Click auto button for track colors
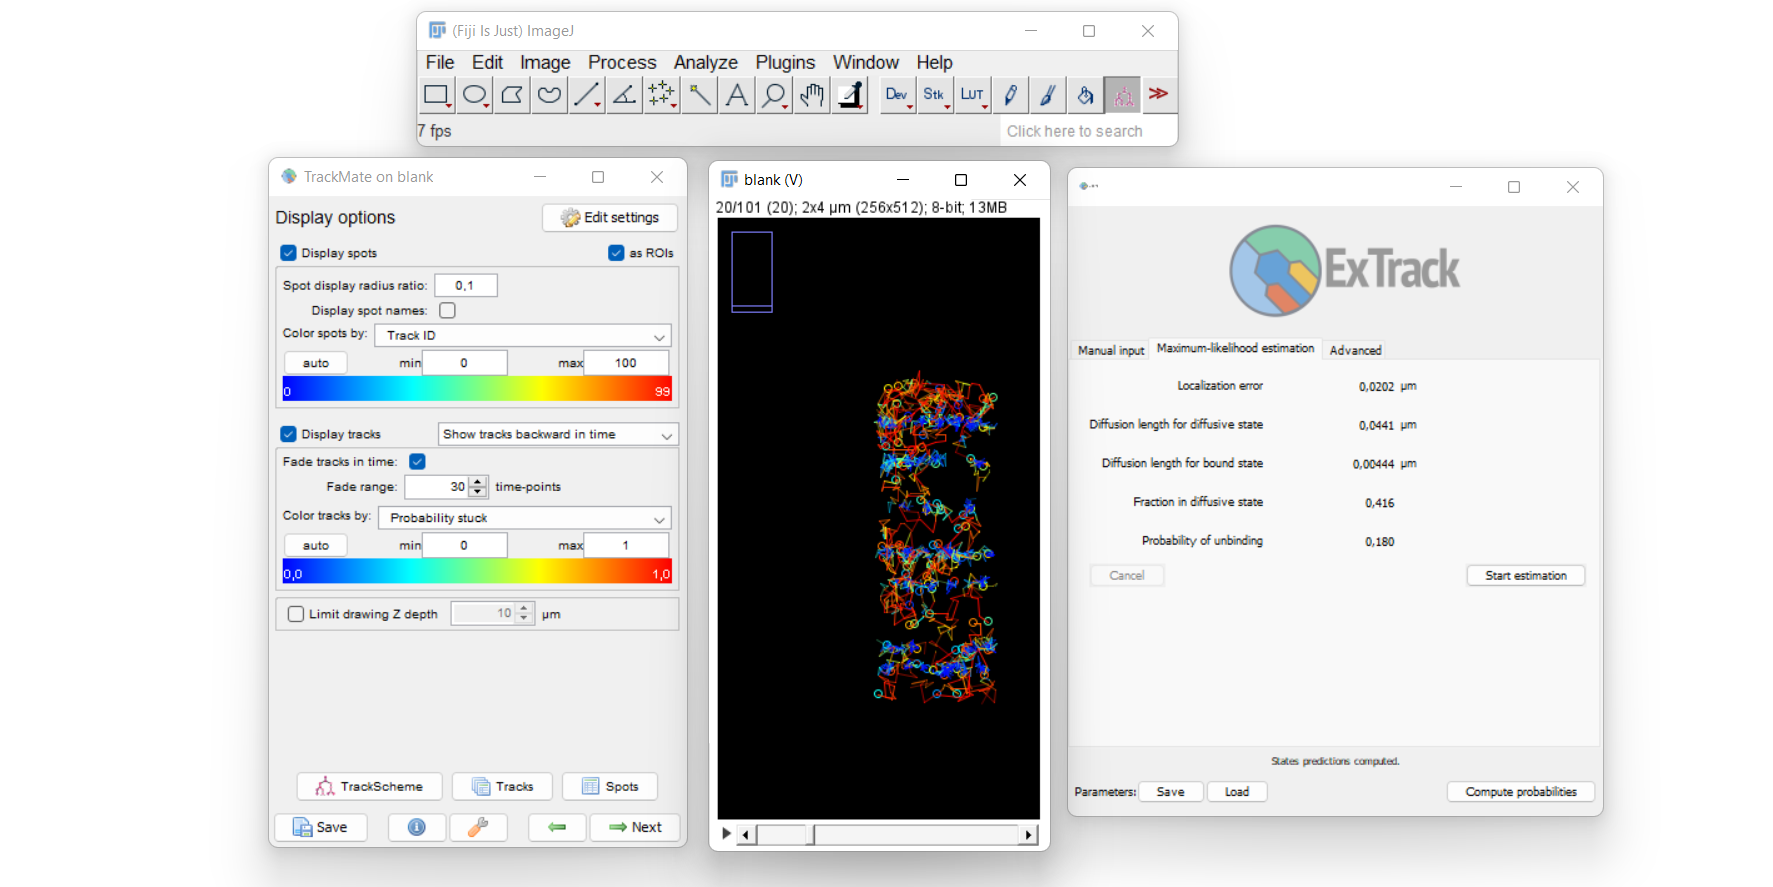1773x887 pixels. coord(316,545)
